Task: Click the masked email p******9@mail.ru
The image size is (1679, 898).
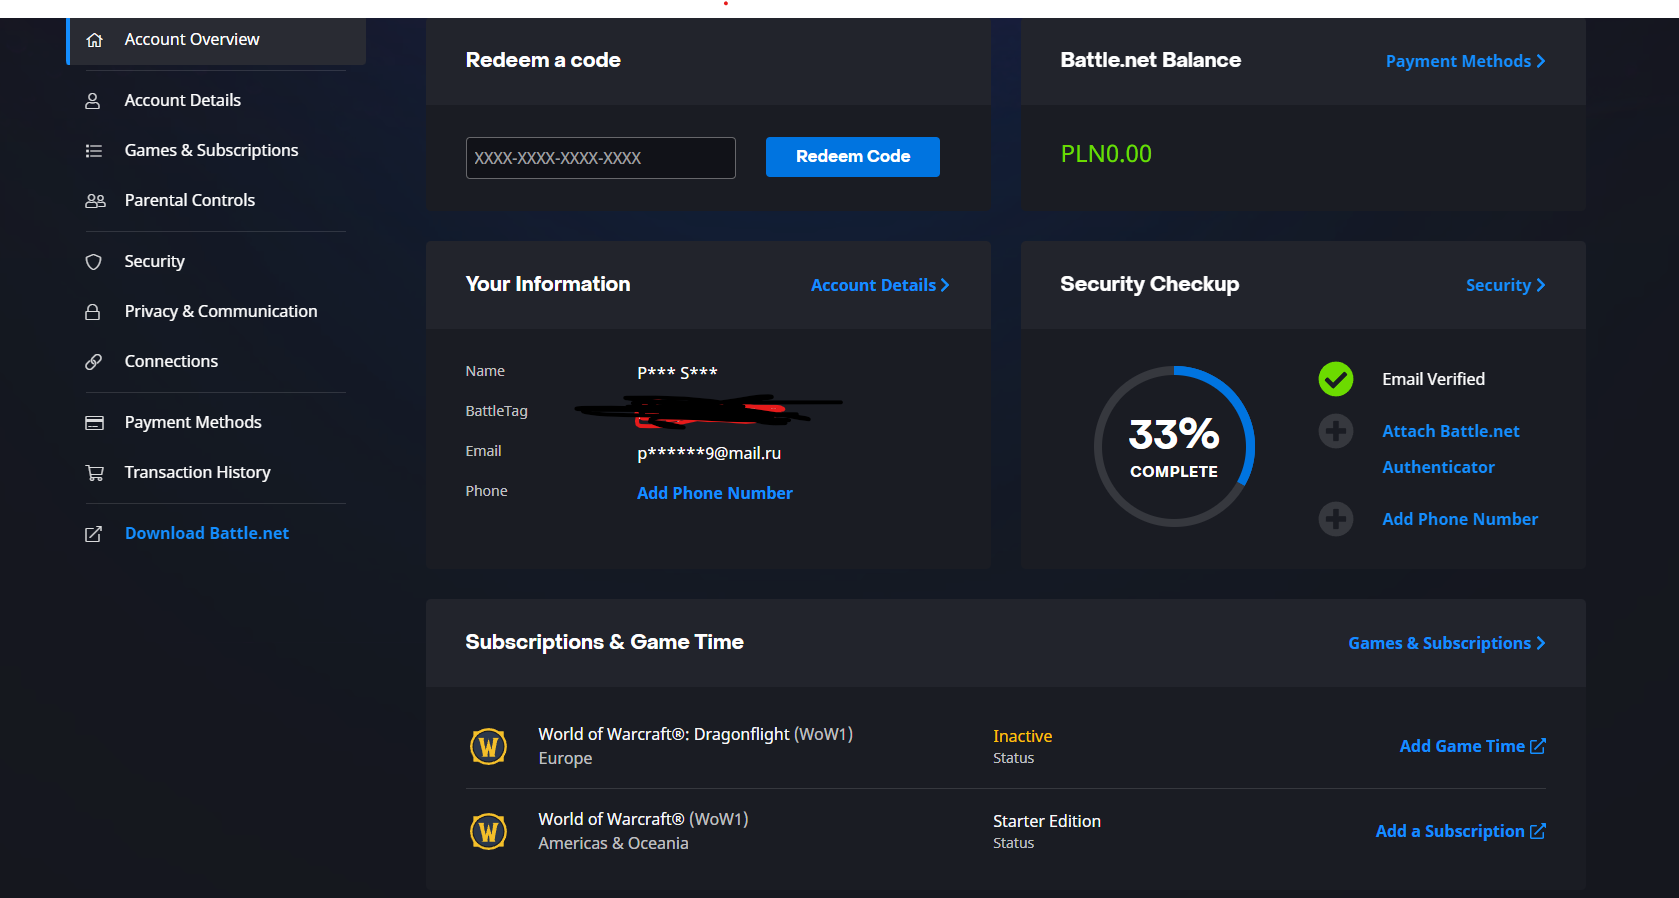Action: pos(709,453)
